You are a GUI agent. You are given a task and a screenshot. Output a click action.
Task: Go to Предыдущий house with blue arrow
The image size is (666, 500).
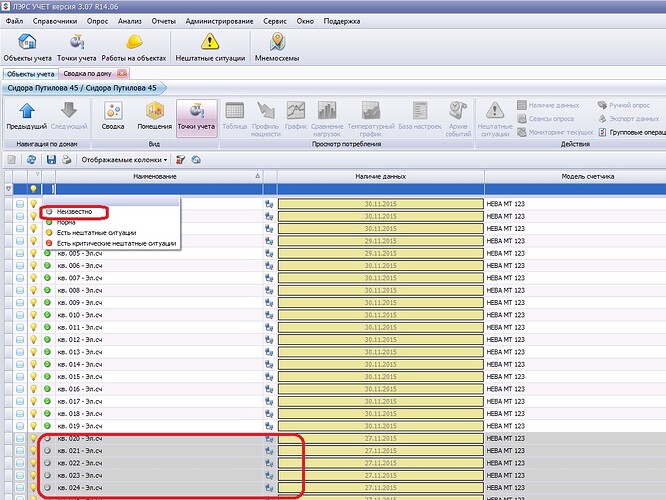(x=27, y=116)
